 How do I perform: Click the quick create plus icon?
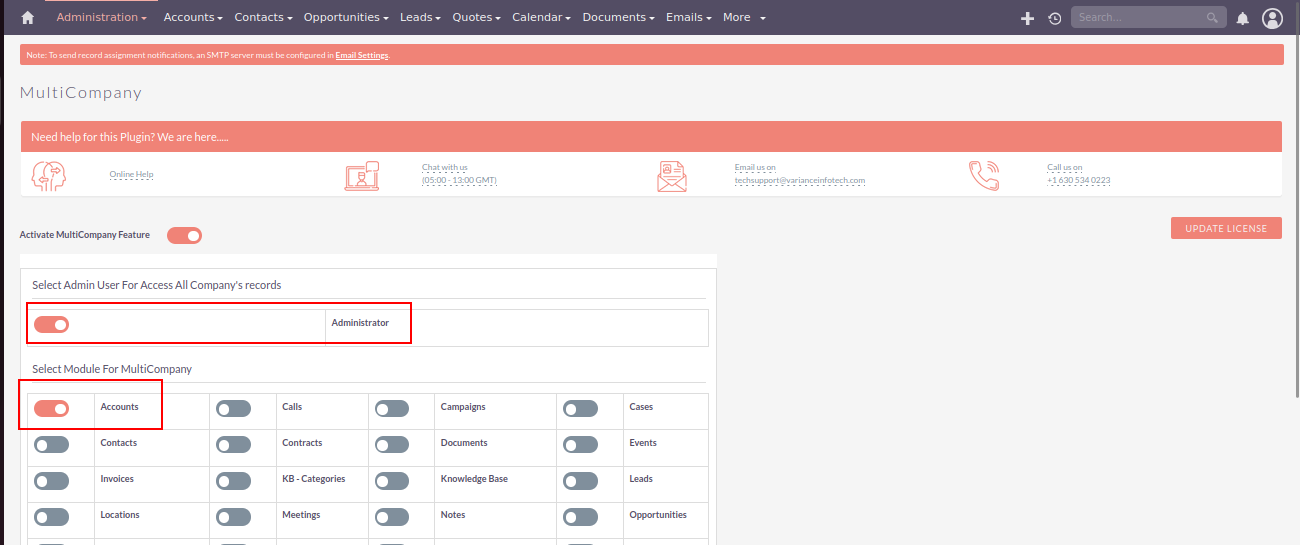(x=1027, y=18)
